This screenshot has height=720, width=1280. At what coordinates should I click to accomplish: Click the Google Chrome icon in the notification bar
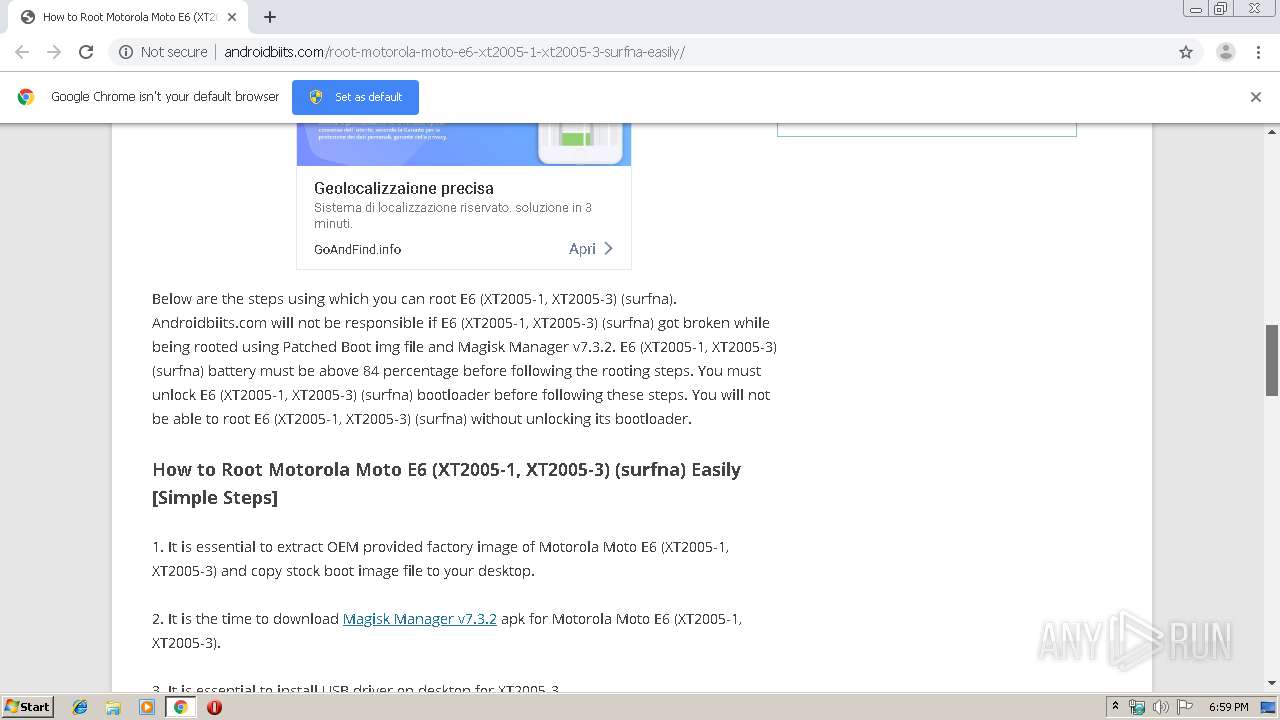coord(26,97)
